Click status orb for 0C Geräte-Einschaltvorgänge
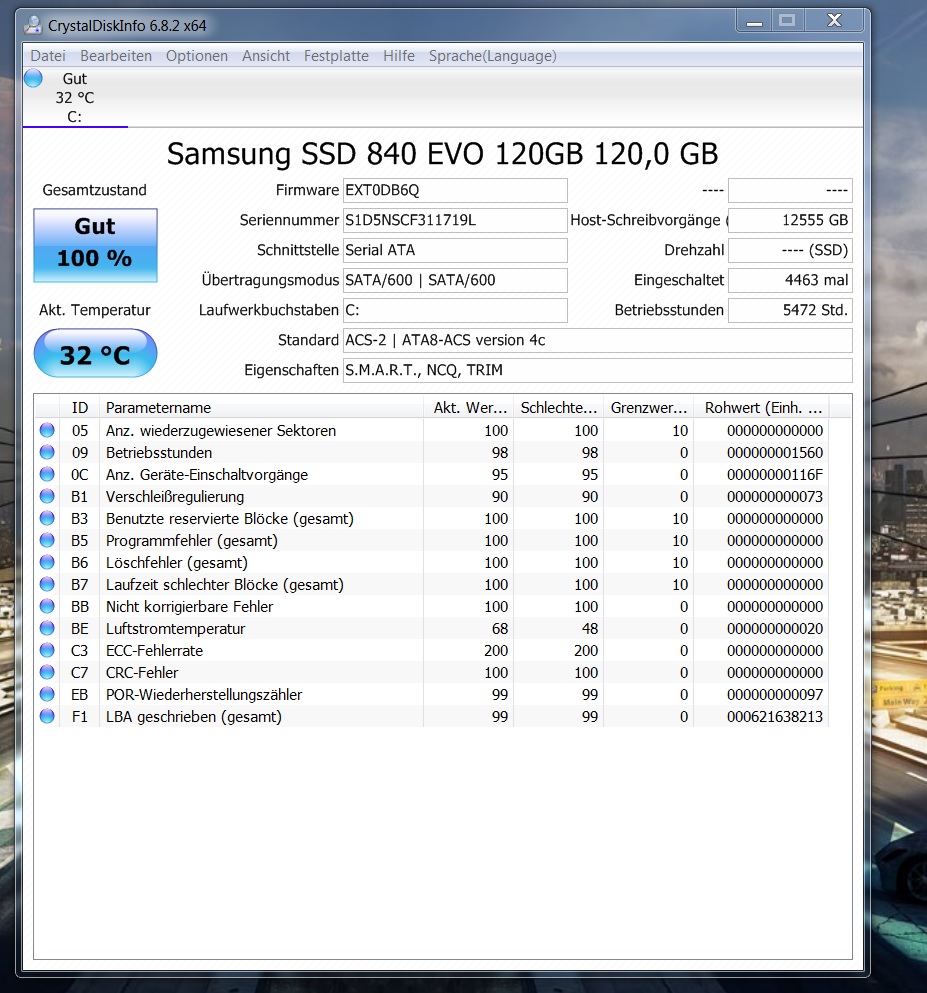This screenshot has height=993, width=927. point(47,474)
